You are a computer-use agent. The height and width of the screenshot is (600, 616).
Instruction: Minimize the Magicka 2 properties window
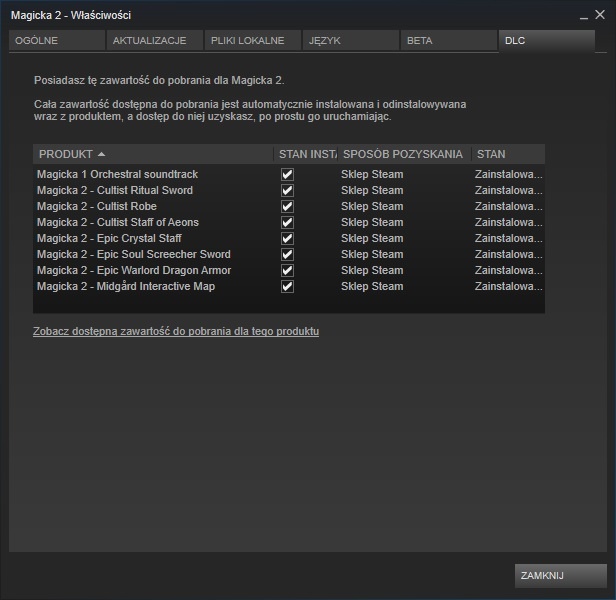584,16
